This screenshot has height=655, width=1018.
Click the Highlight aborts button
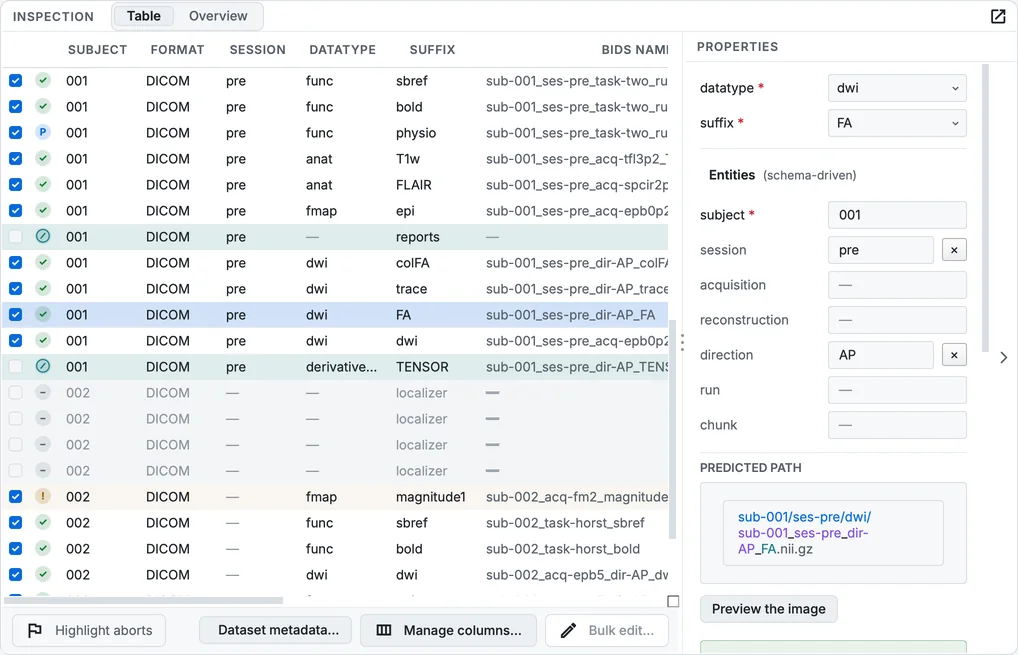coord(89,630)
